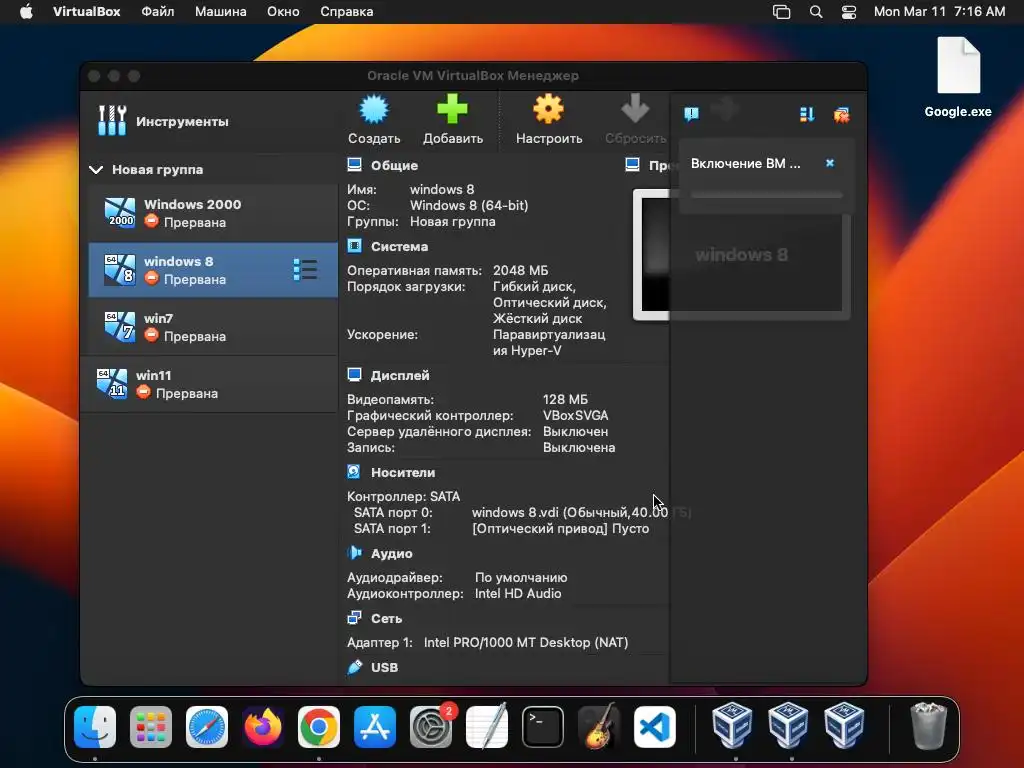Click the clear notifications icon

[841, 116]
